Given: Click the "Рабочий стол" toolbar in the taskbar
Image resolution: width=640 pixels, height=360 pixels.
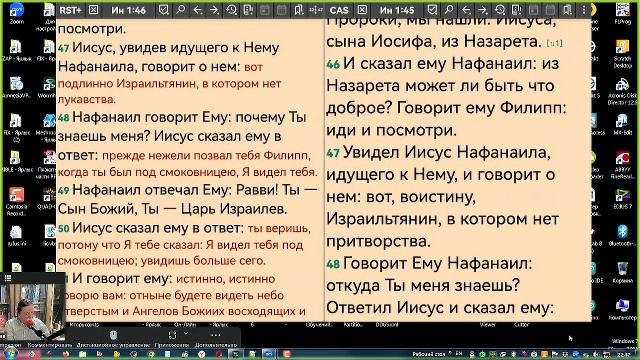Looking at the screenshot, I should click(428, 354).
